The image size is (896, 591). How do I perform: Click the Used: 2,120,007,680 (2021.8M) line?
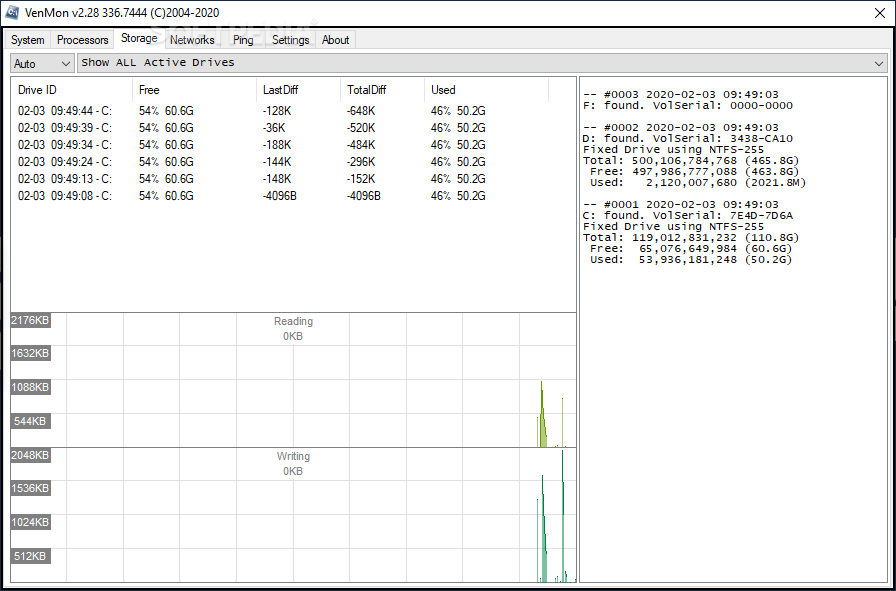point(698,182)
